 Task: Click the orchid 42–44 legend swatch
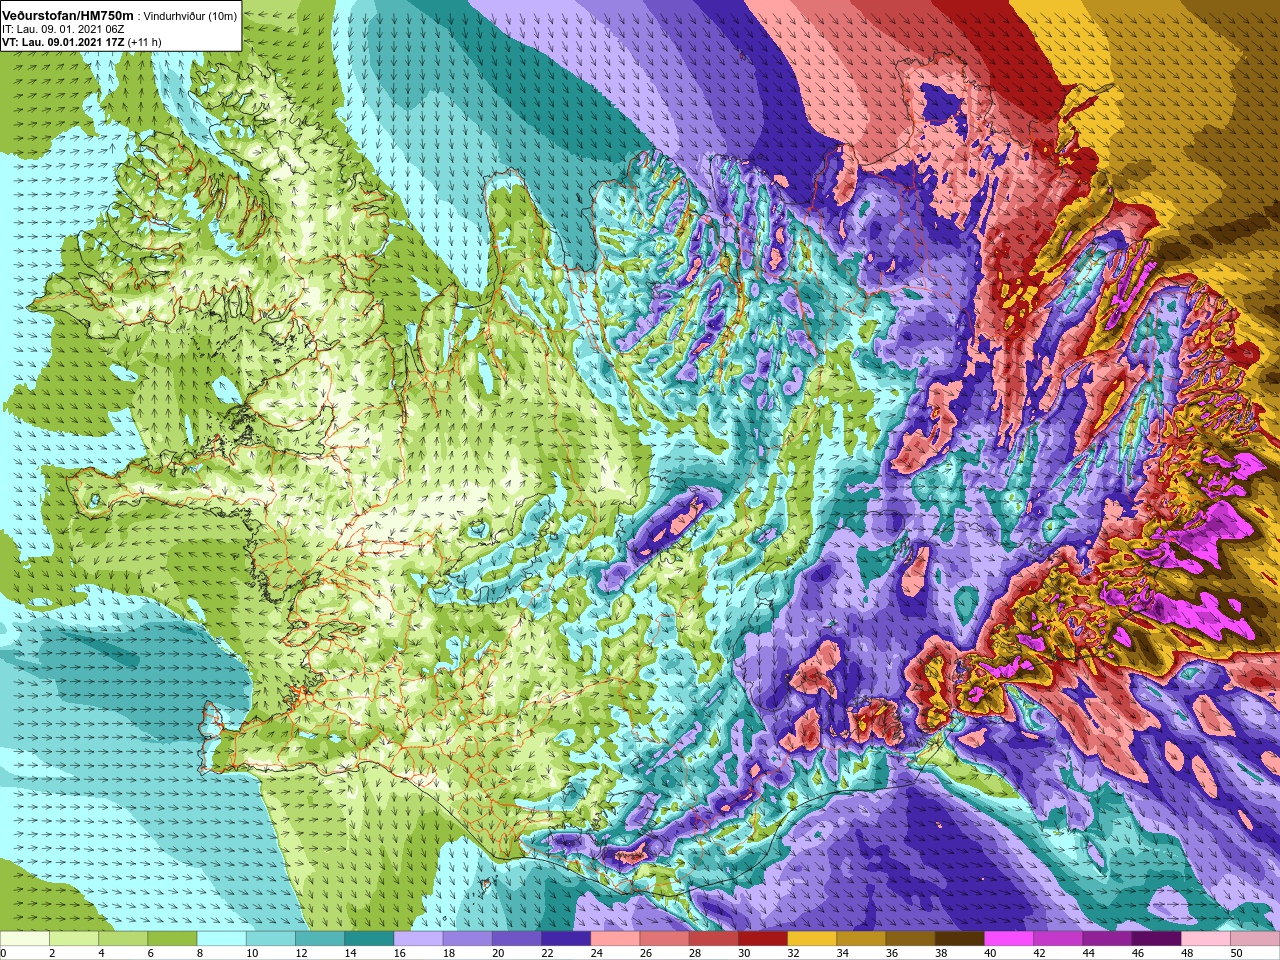(1058, 937)
